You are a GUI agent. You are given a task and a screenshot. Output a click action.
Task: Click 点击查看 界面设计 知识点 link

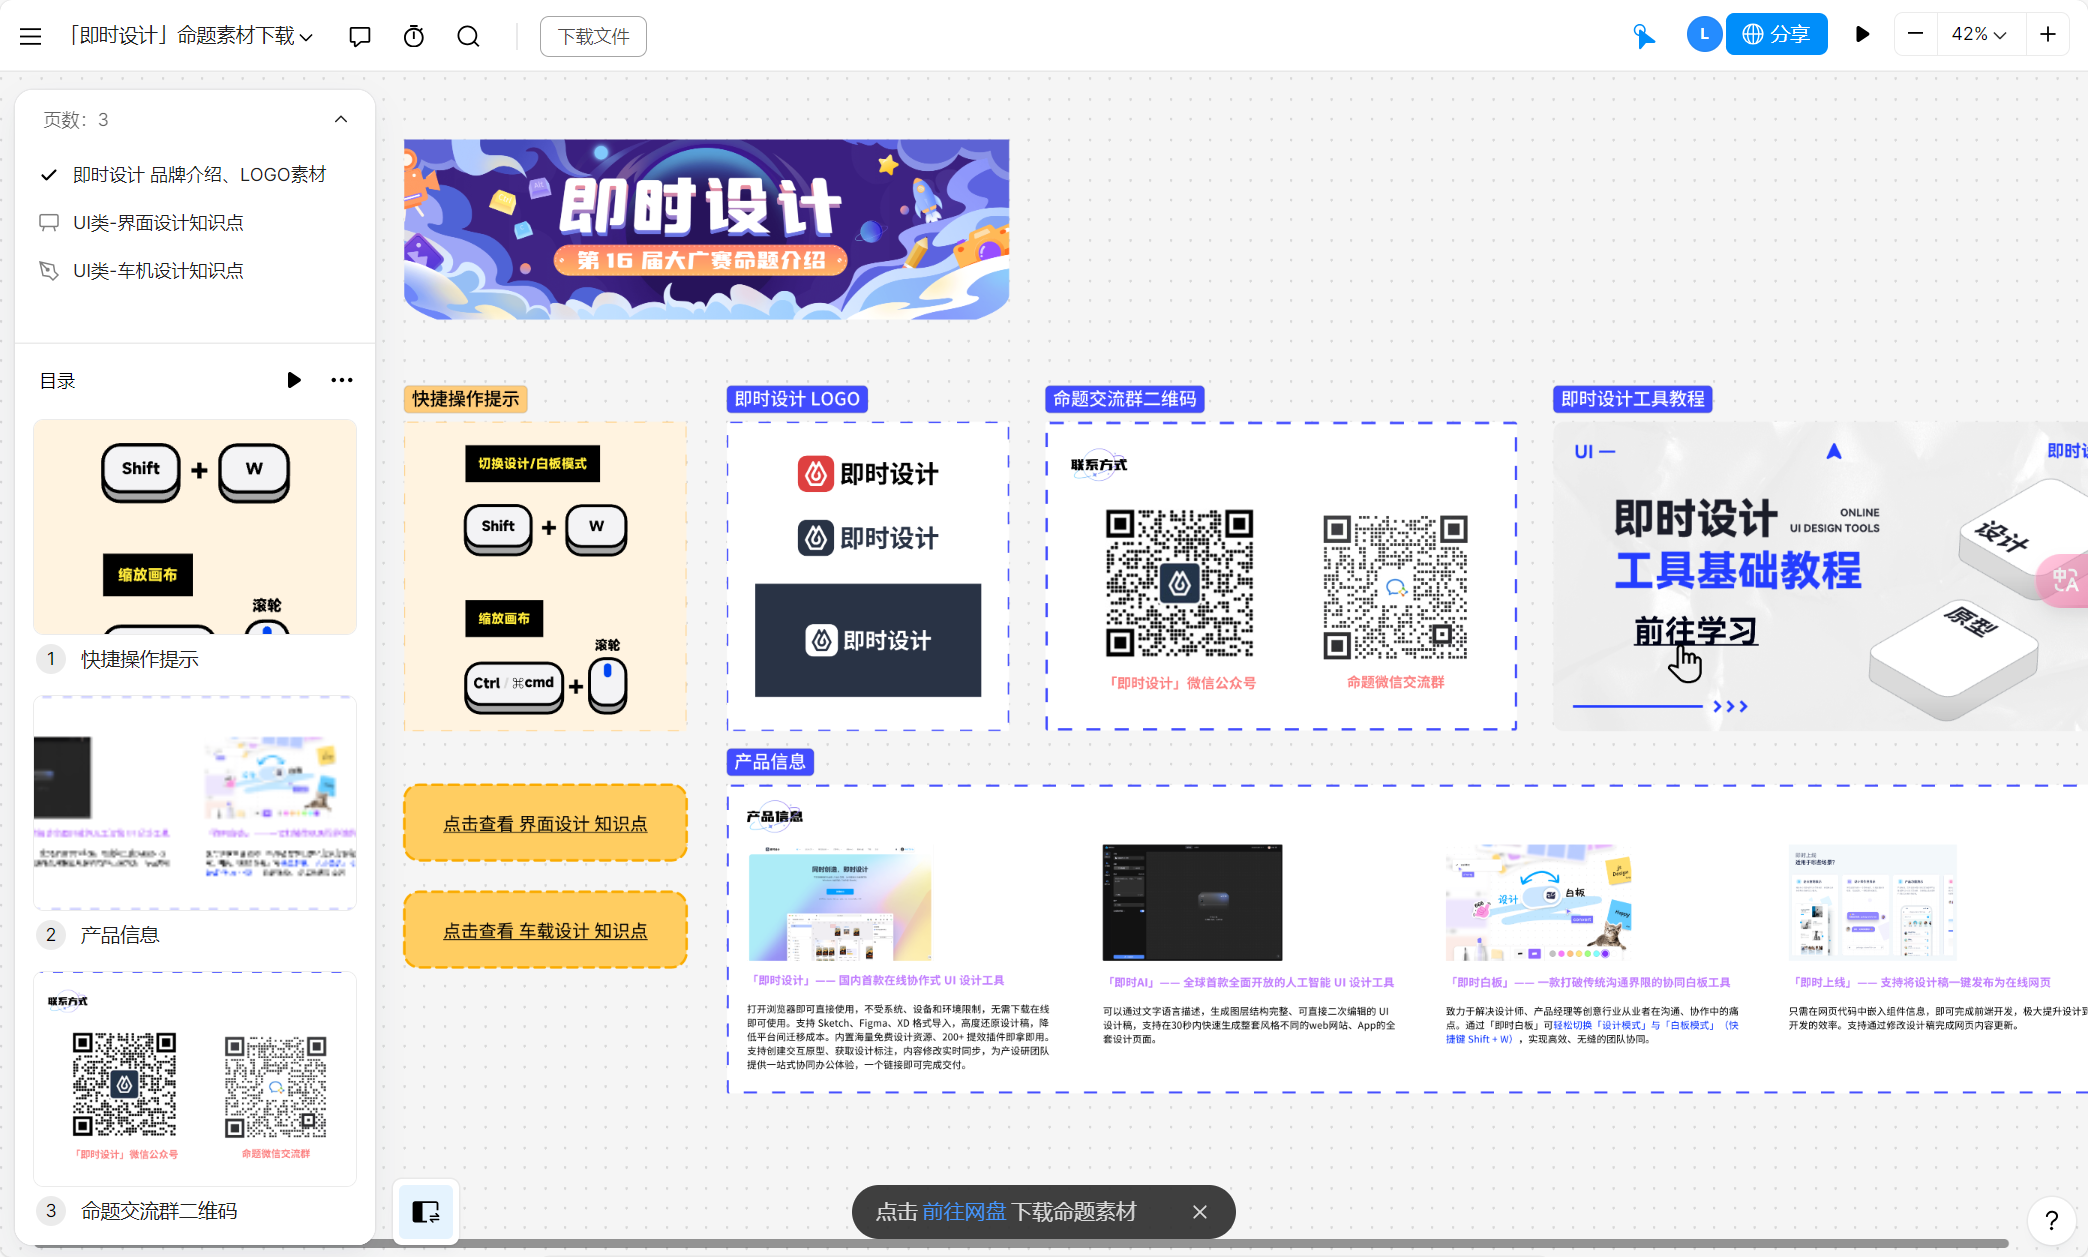pos(545,823)
